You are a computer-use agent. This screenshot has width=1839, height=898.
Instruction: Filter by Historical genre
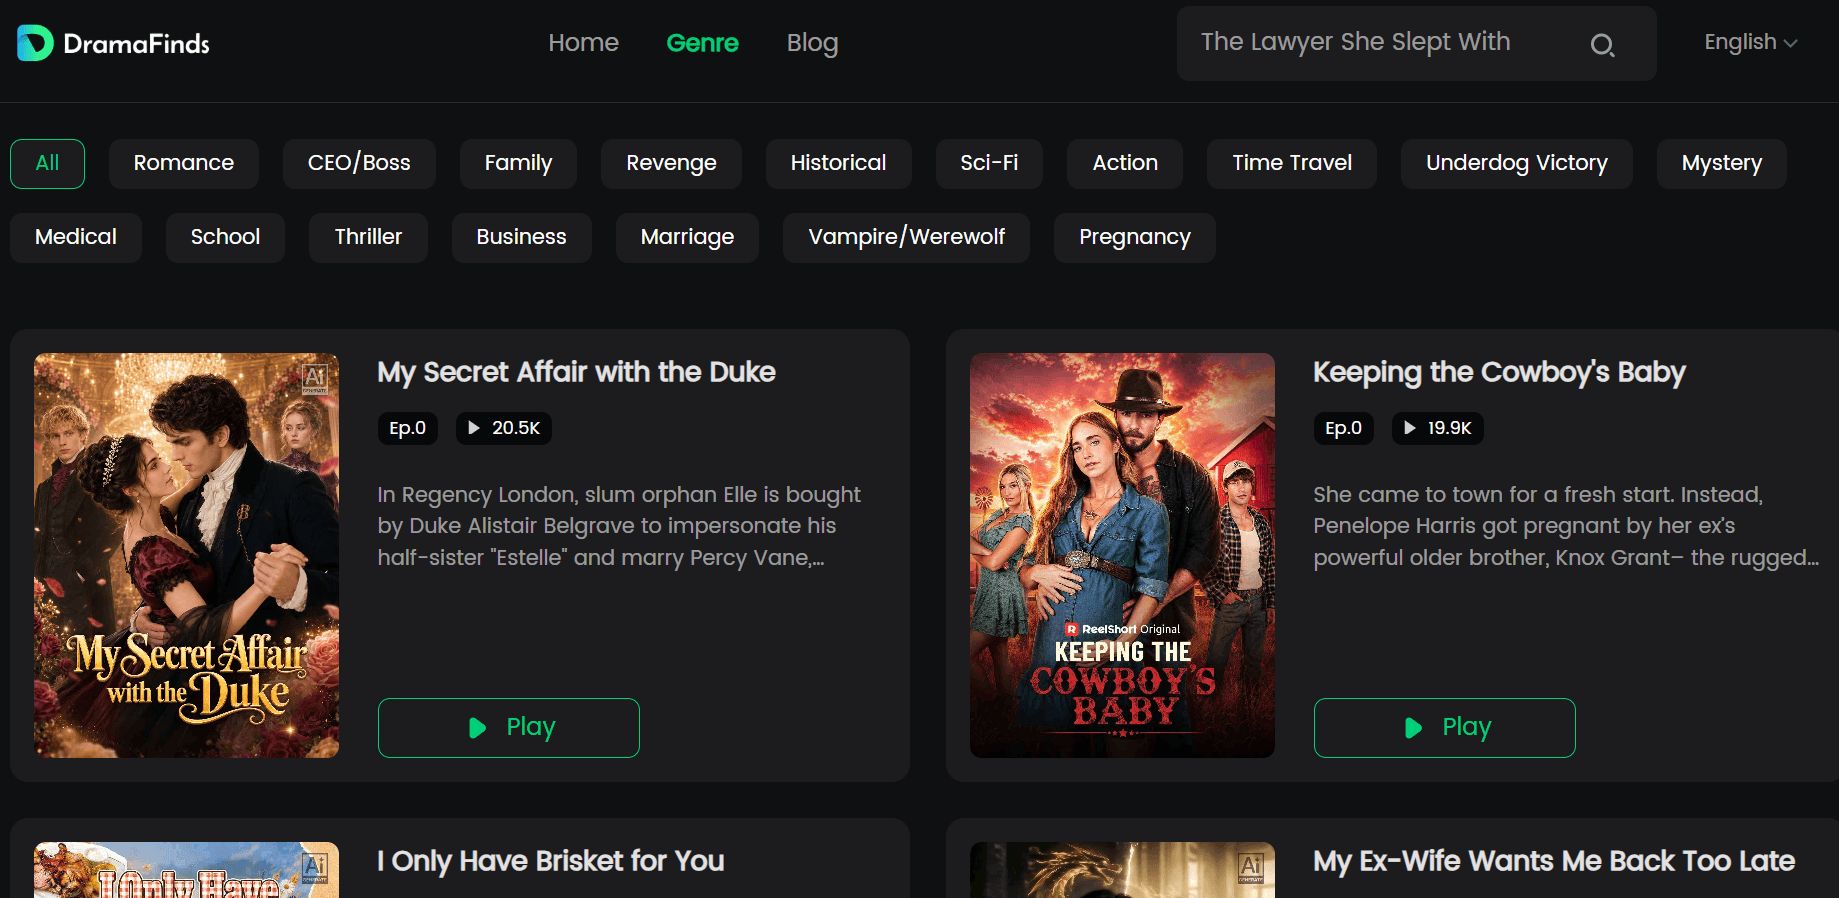coord(838,164)
